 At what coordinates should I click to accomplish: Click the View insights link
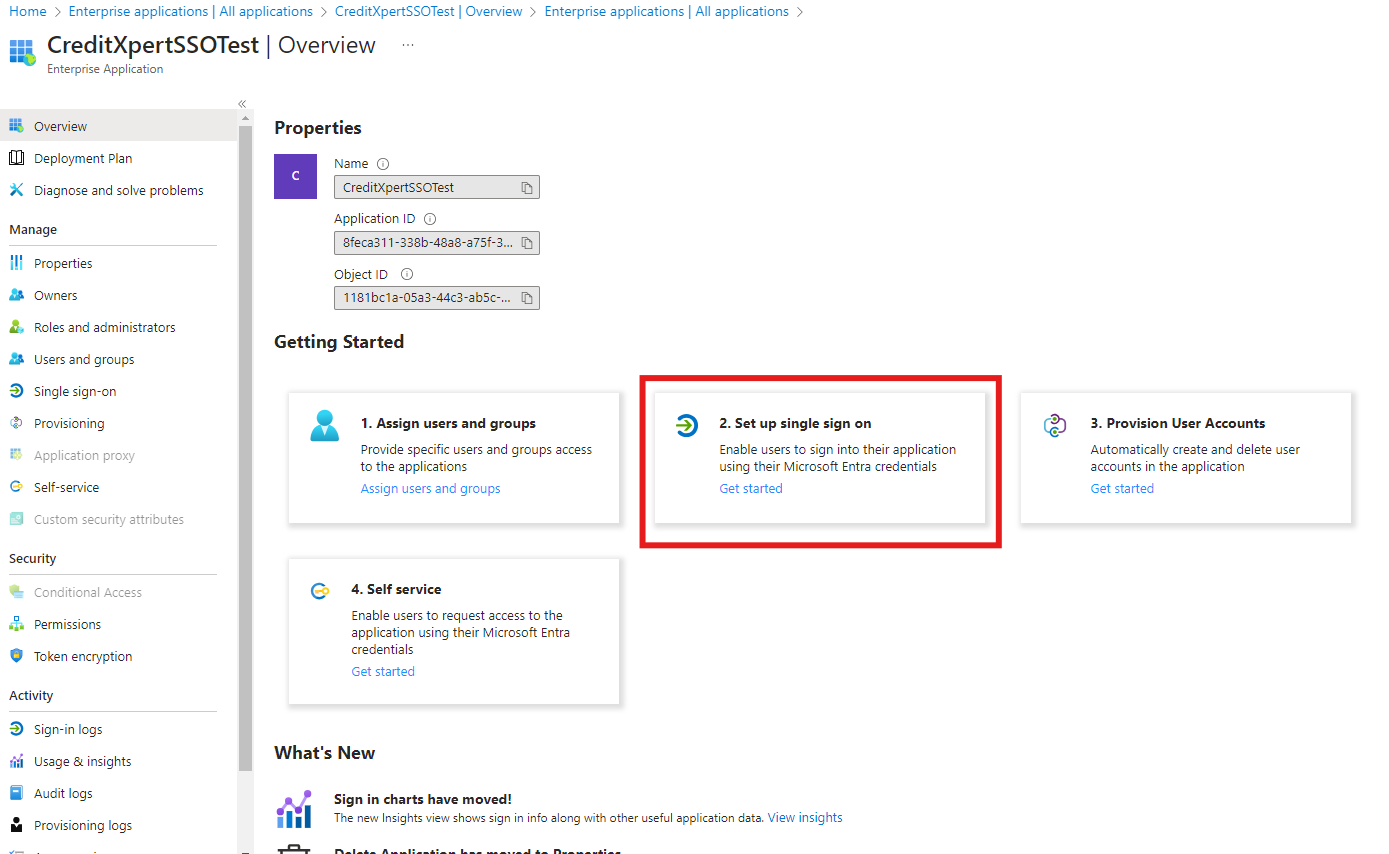(x=805, y=818)
